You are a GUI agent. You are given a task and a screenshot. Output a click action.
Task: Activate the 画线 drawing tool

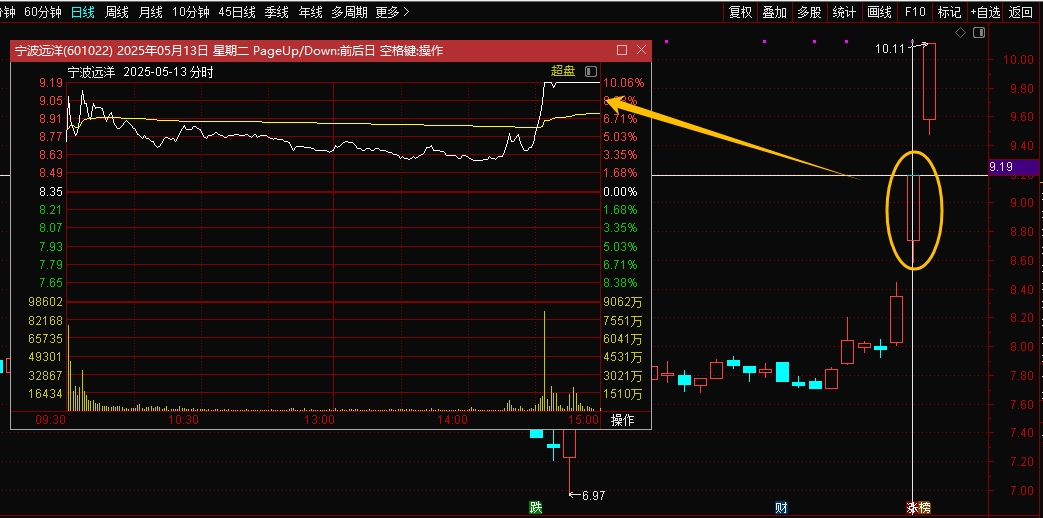point(879,11)
